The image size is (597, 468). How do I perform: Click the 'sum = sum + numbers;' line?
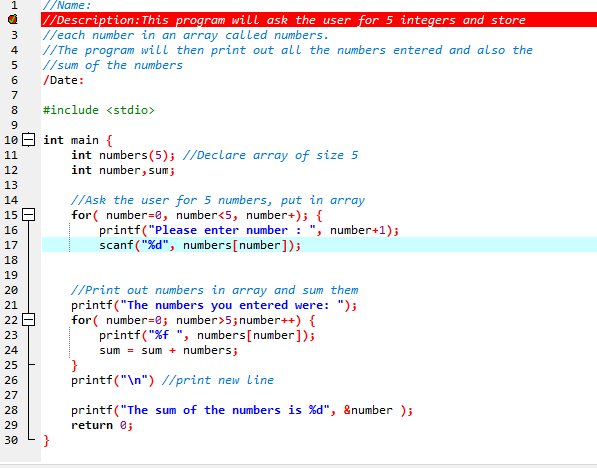pyautogui.click(x=169, y=350)
